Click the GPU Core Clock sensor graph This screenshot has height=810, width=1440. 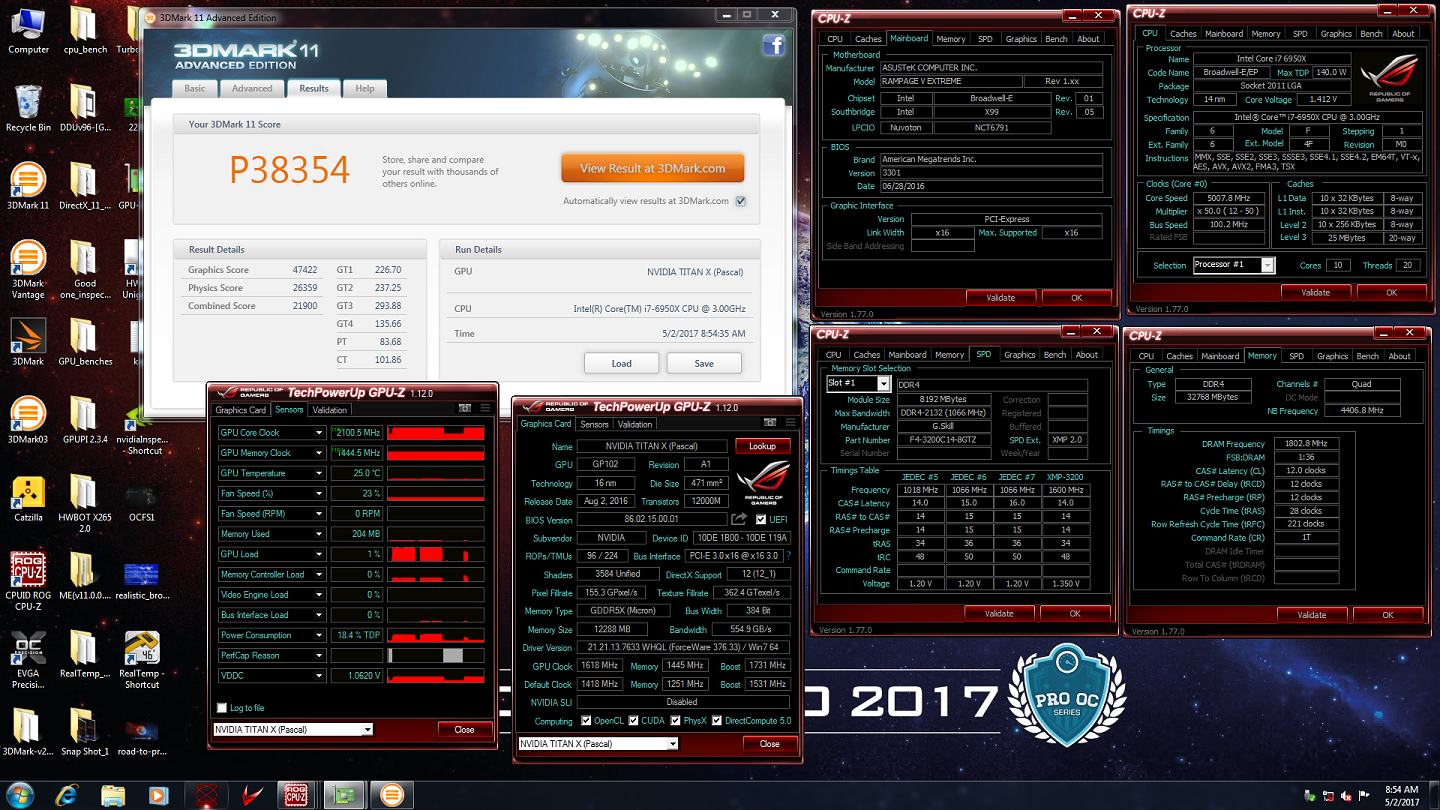(436, 433)
